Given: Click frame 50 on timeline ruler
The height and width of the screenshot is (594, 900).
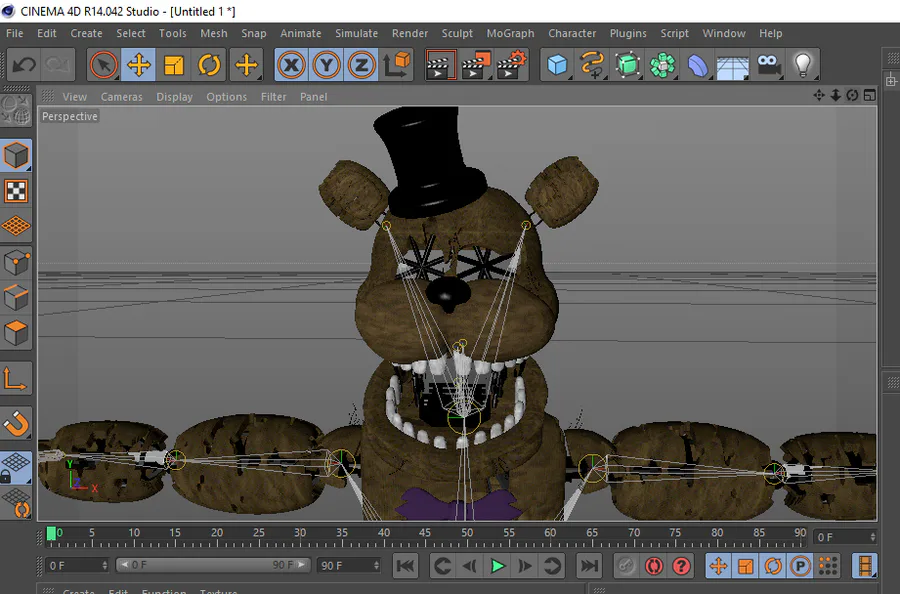Looking at the screenshot, I should click(x=467, y=533).
